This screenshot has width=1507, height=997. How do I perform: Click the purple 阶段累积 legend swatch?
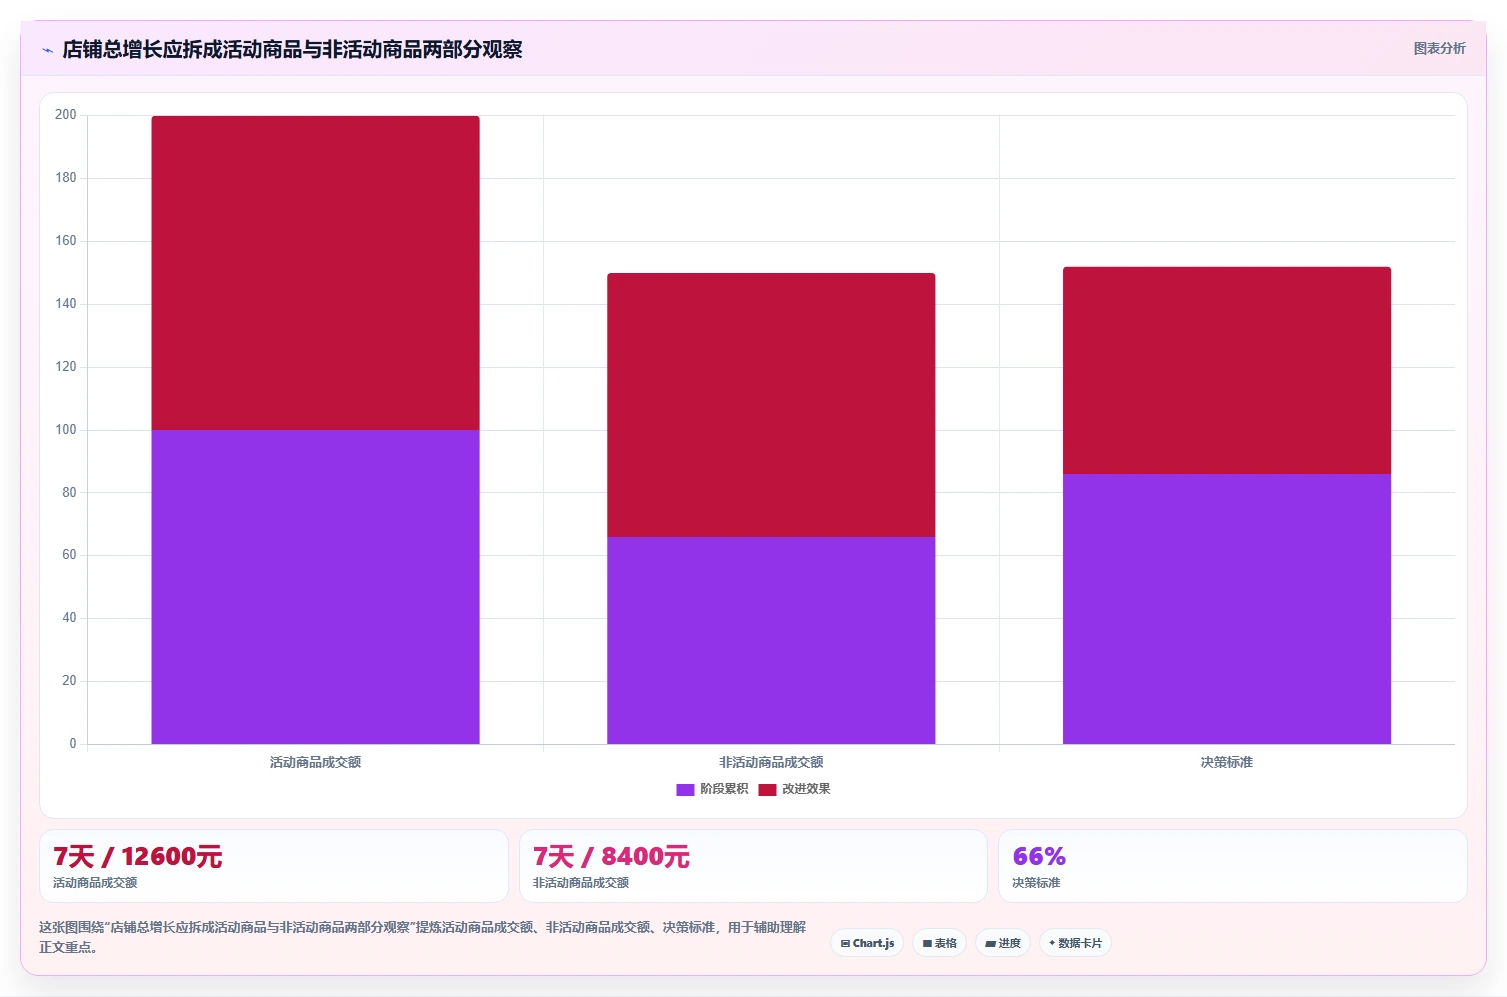685,790
